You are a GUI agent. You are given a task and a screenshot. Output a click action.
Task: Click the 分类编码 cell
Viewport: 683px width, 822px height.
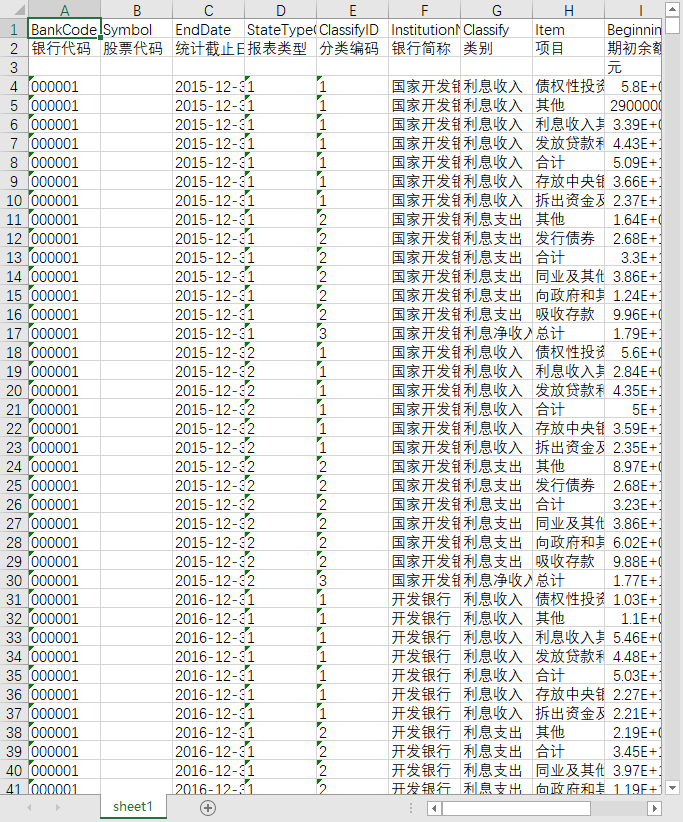tap(352, 48)
